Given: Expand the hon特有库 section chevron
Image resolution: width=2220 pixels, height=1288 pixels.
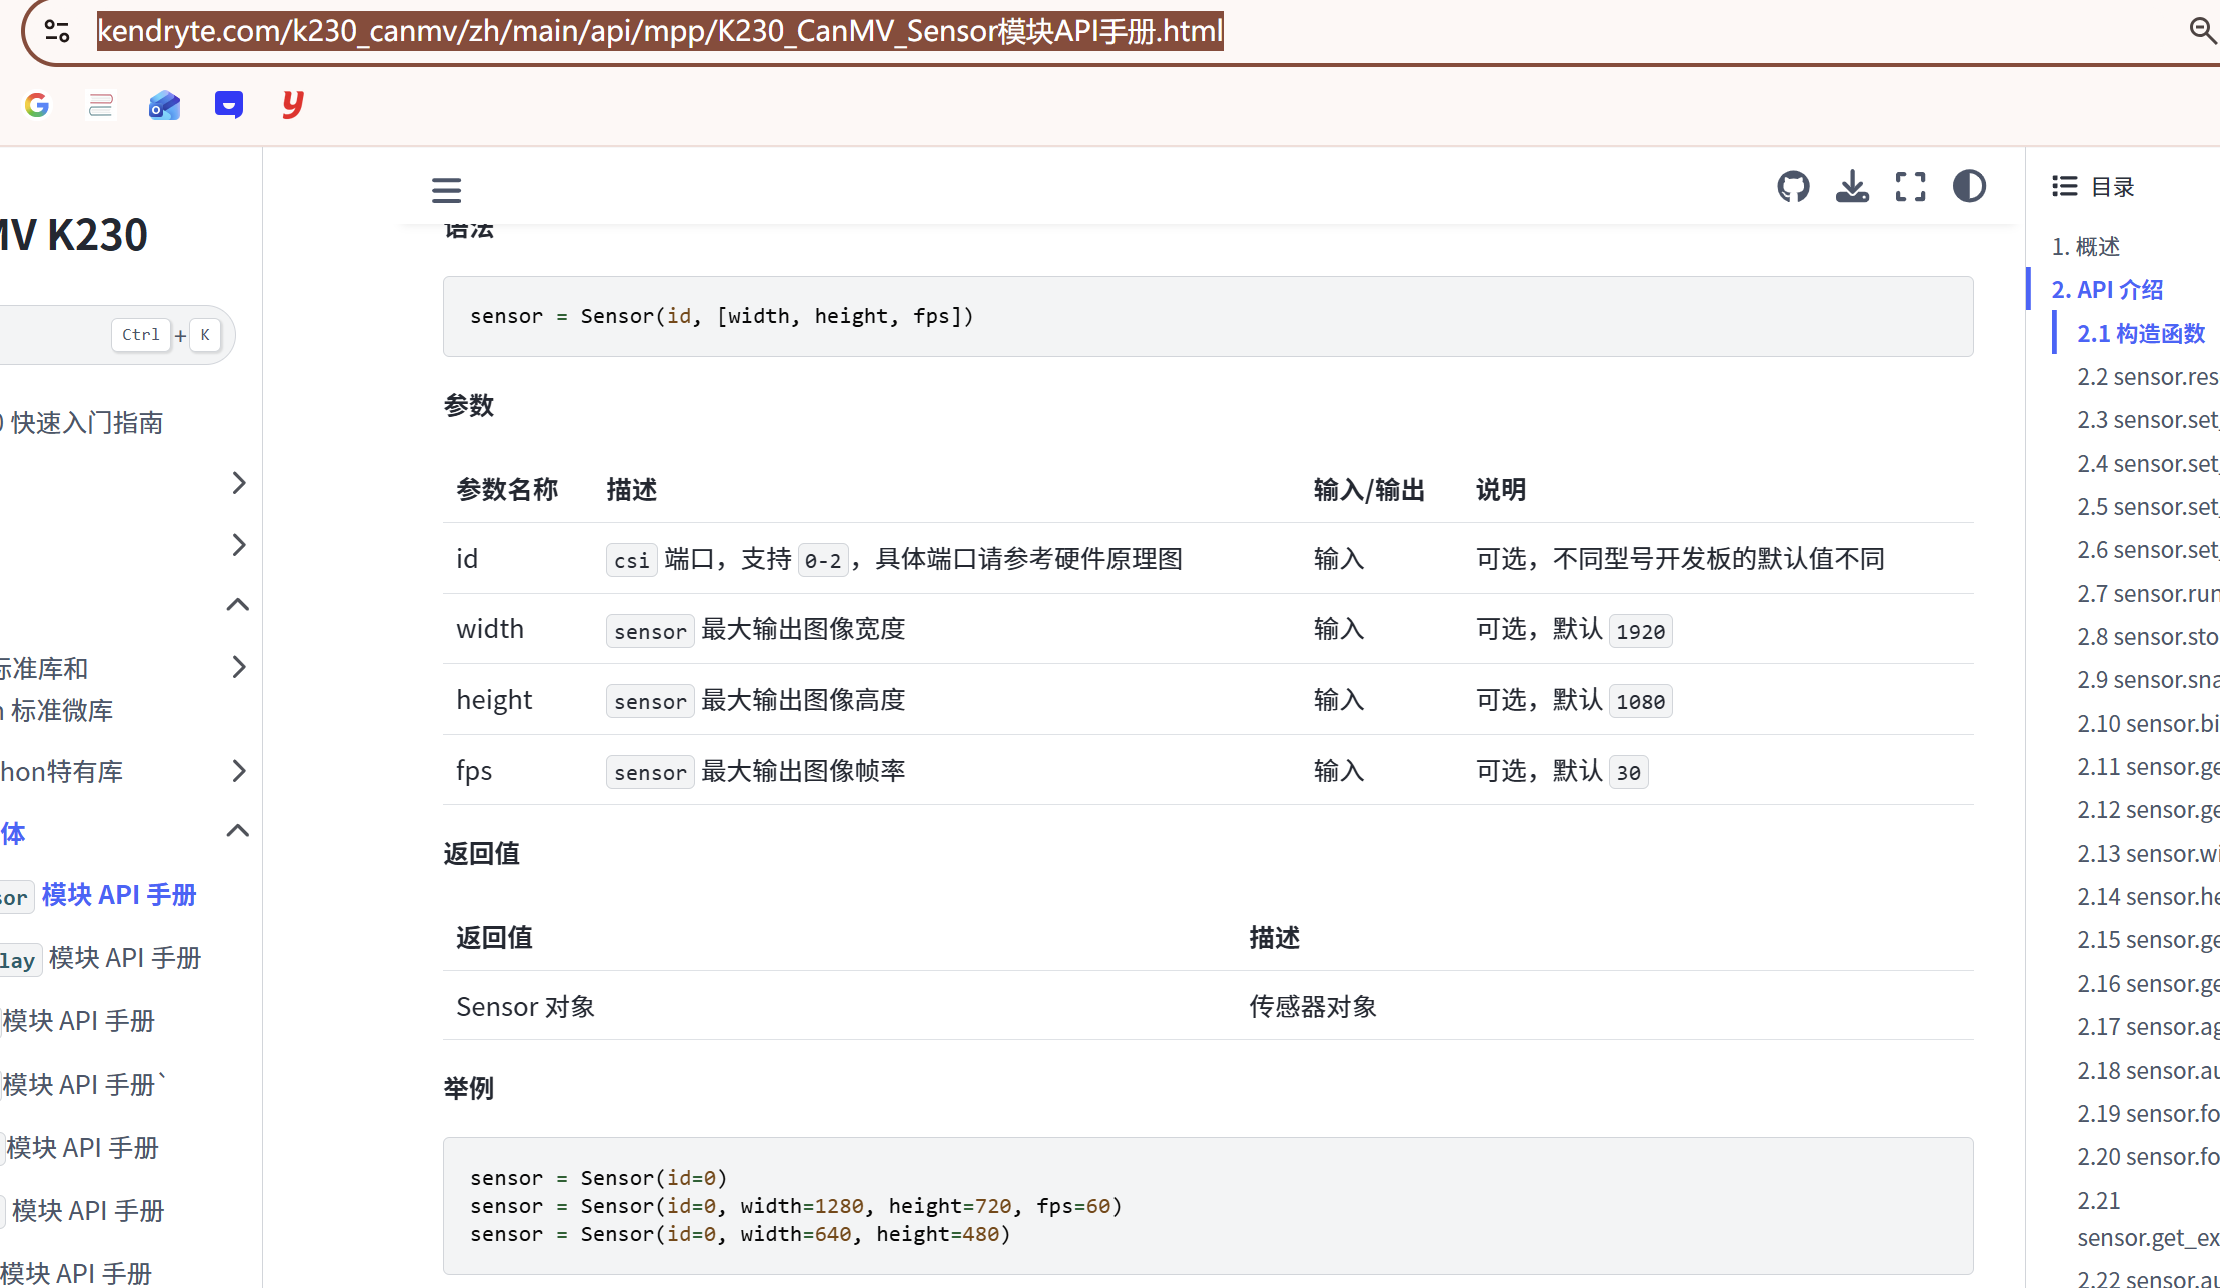Looking at the screenshot, I should click(238, 771).
